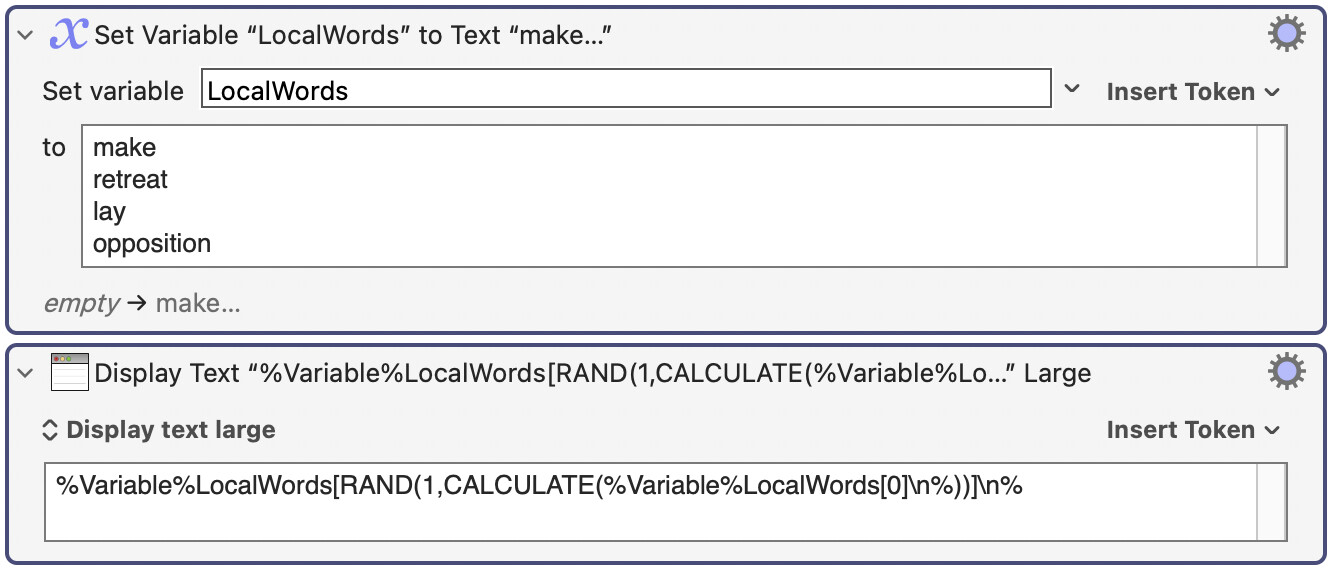Screen dimensions: 1332x574
Task: Place cursor on the 'opposition' line
Action: click(x=152, y=243)
